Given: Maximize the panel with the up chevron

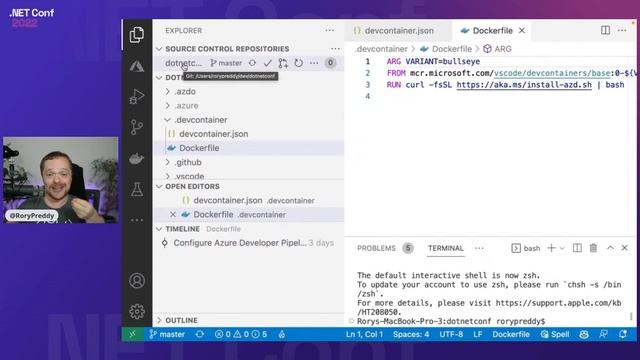Looking at the screenshot, I should [610, 248].
